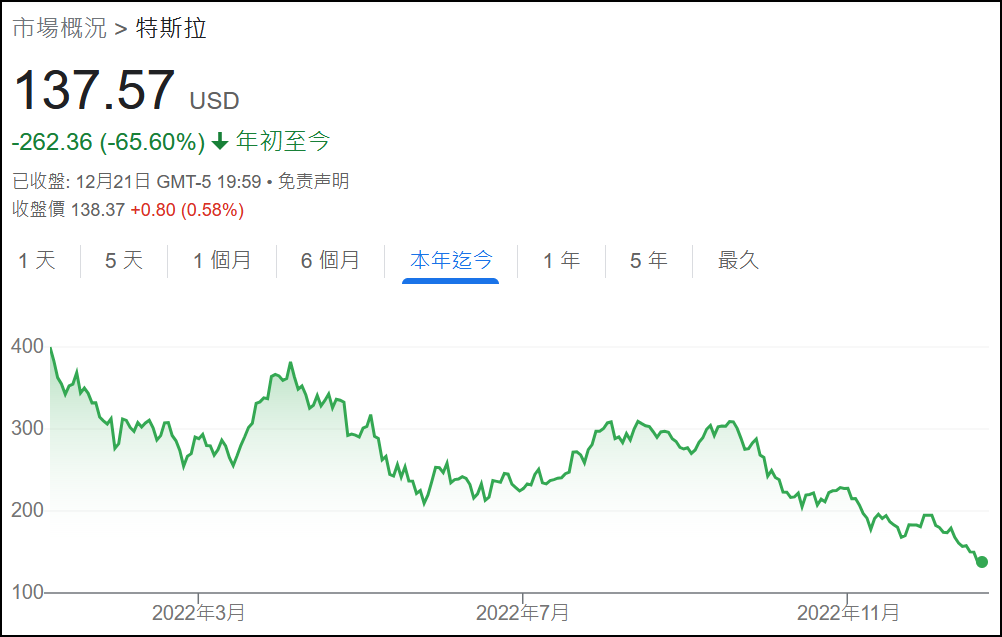Select the 1個月 chart period
The width and height of the screenshot is (1002, 637).
point(222,259)
